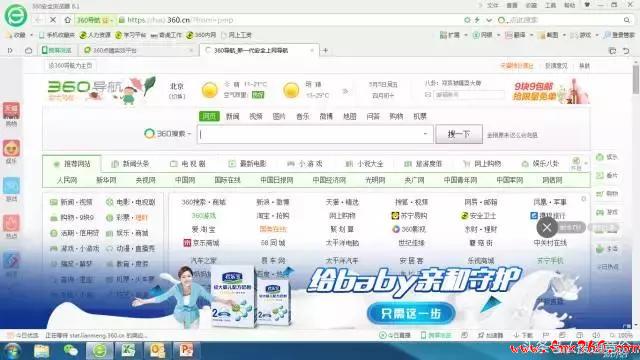Dismiss the baby formula ad with X

[x=547, y=228]
